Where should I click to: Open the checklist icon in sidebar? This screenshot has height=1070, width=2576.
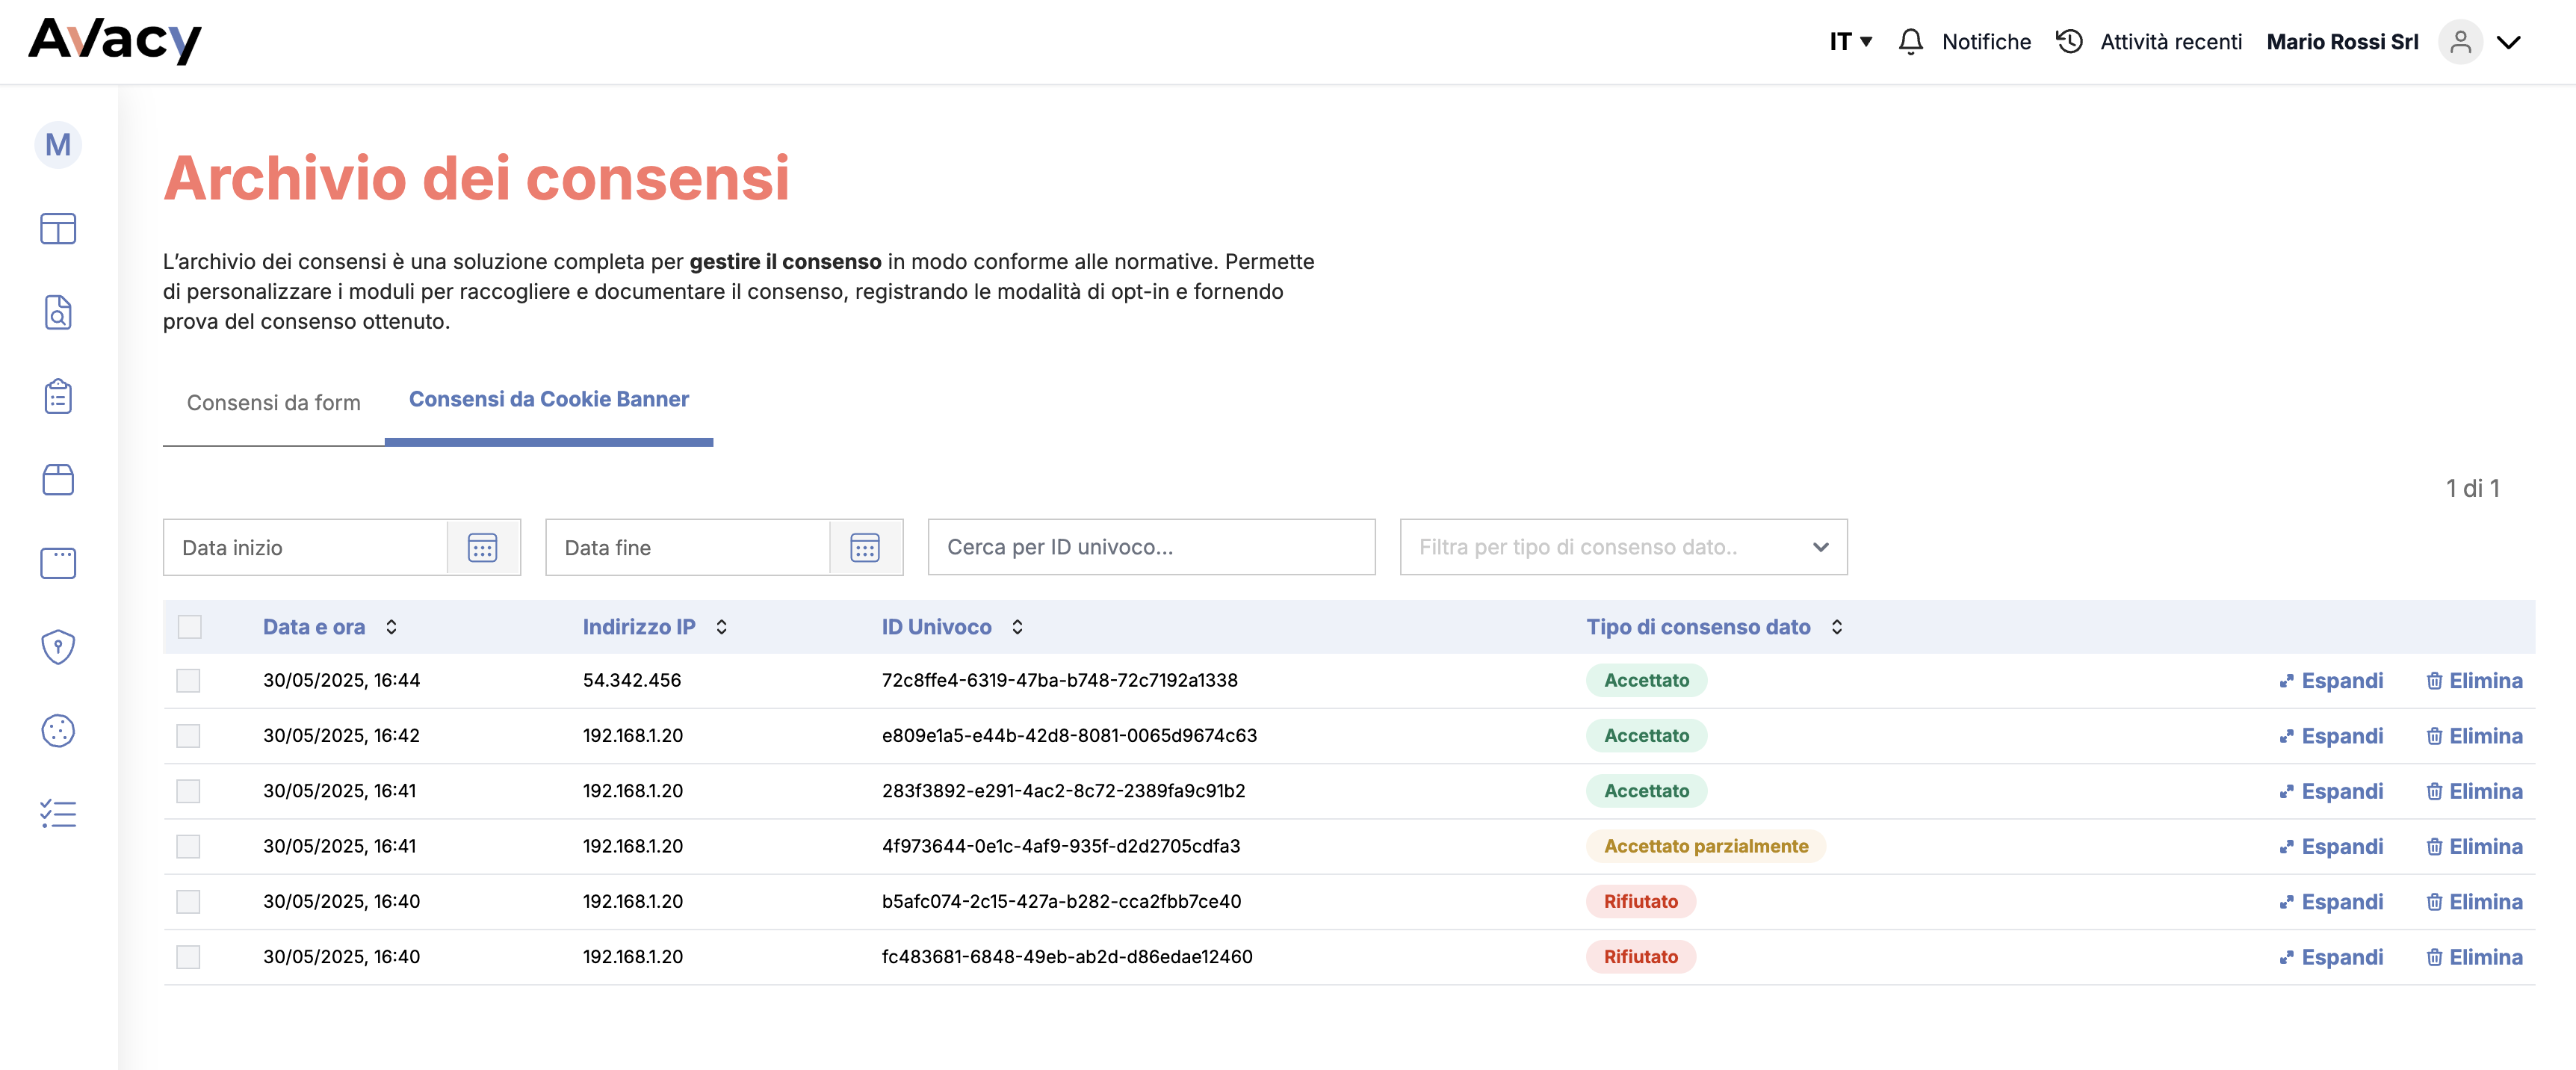(58, 814)
